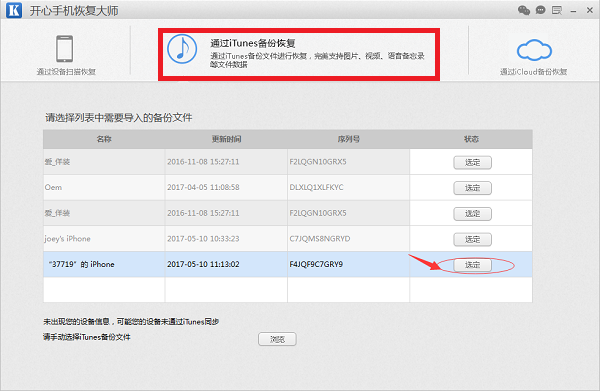Click the 请手动选择iTunes备份文件 text

[87, 337]
